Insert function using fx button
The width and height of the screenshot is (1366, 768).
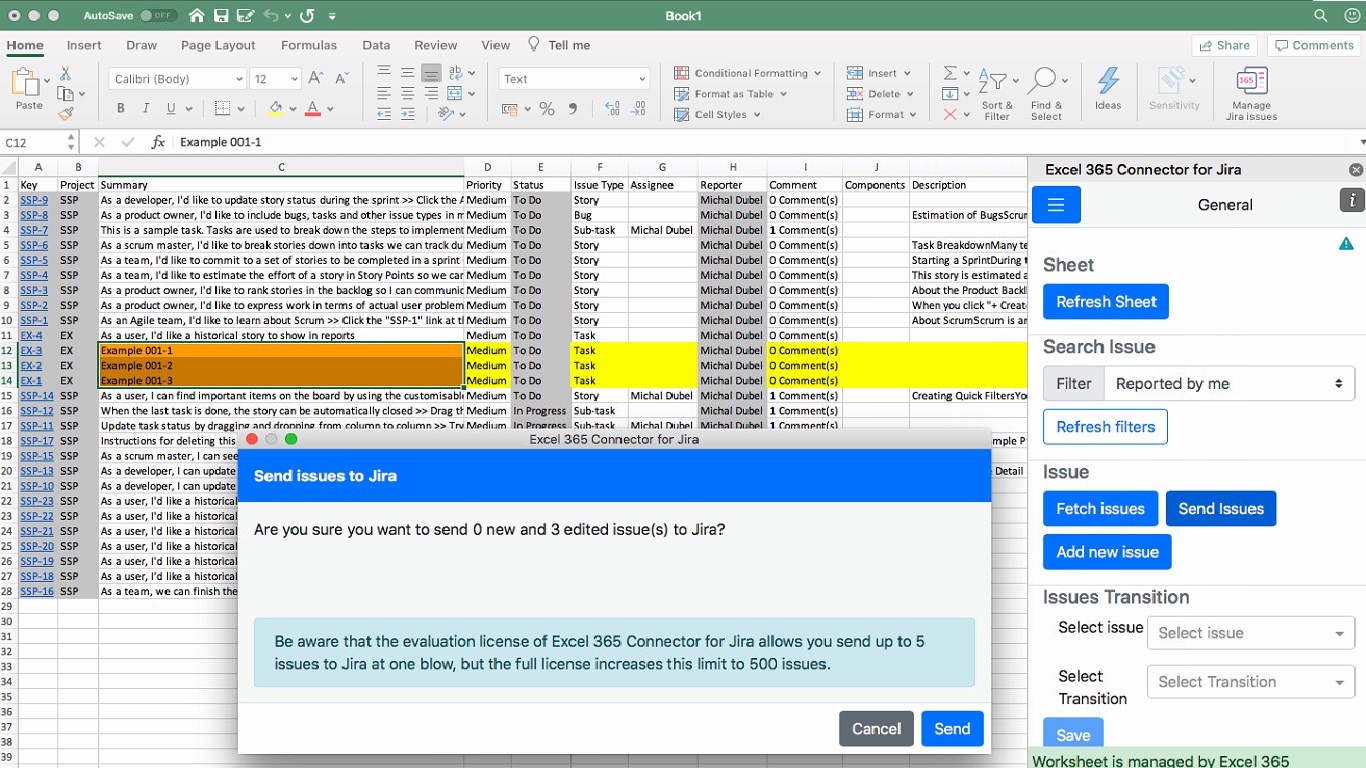point(158,142)
